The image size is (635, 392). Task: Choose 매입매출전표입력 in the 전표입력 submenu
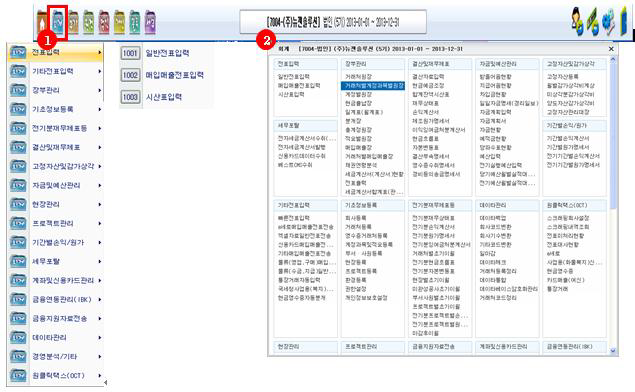(175, 75)
